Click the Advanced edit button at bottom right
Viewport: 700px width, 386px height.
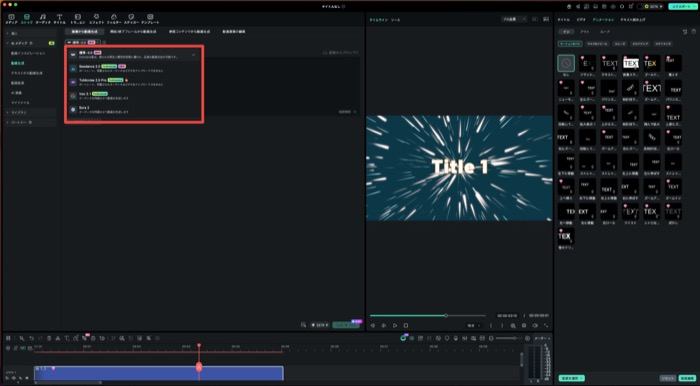click(688, 378)
